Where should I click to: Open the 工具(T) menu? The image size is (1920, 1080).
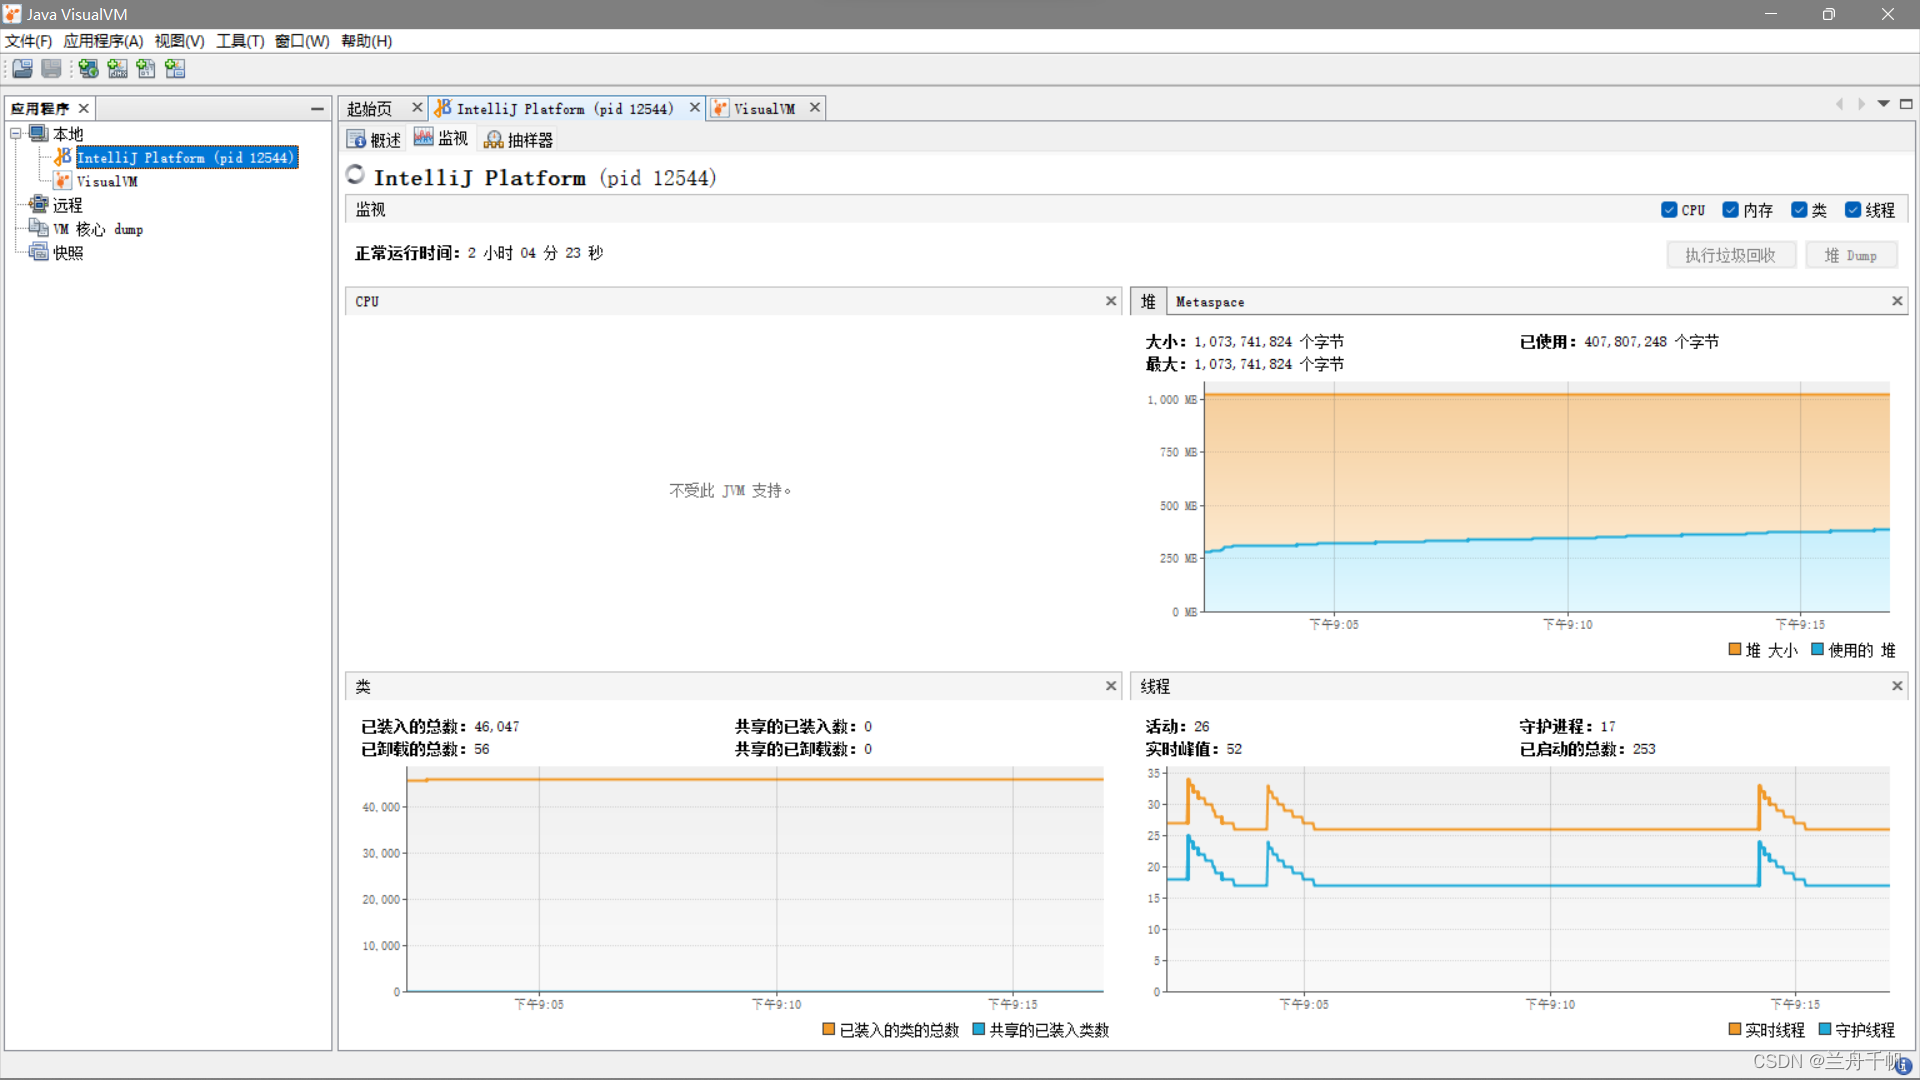(x=240, y=41)
